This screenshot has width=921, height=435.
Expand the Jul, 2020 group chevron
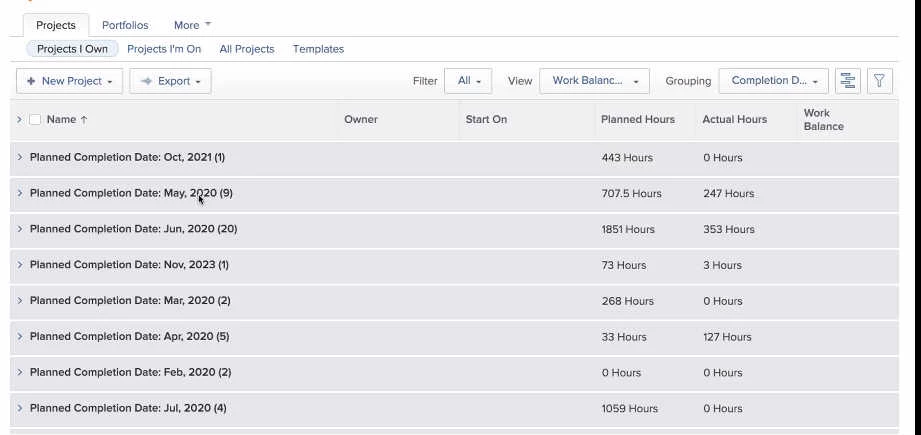(x=20, y=408)
